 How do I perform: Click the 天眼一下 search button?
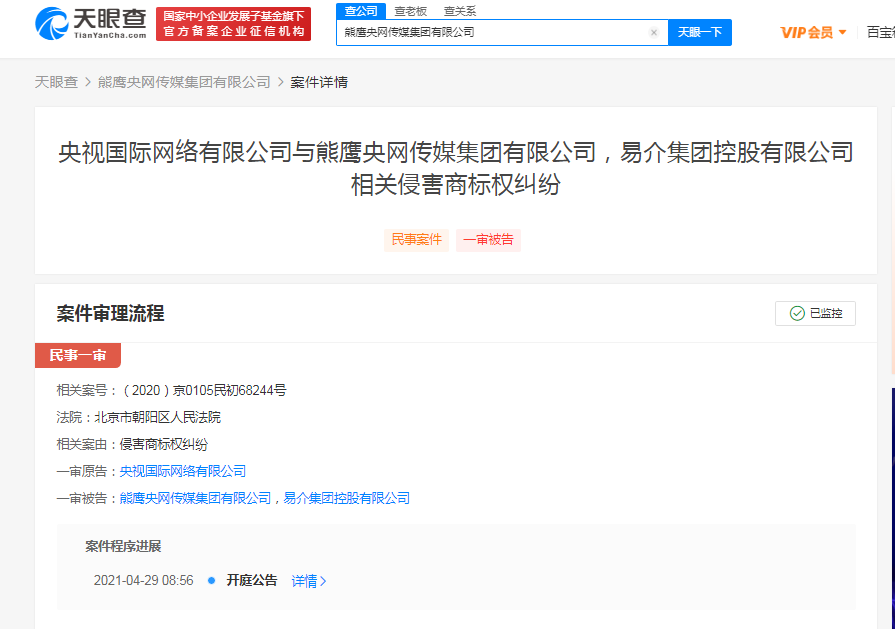point(700,33)
